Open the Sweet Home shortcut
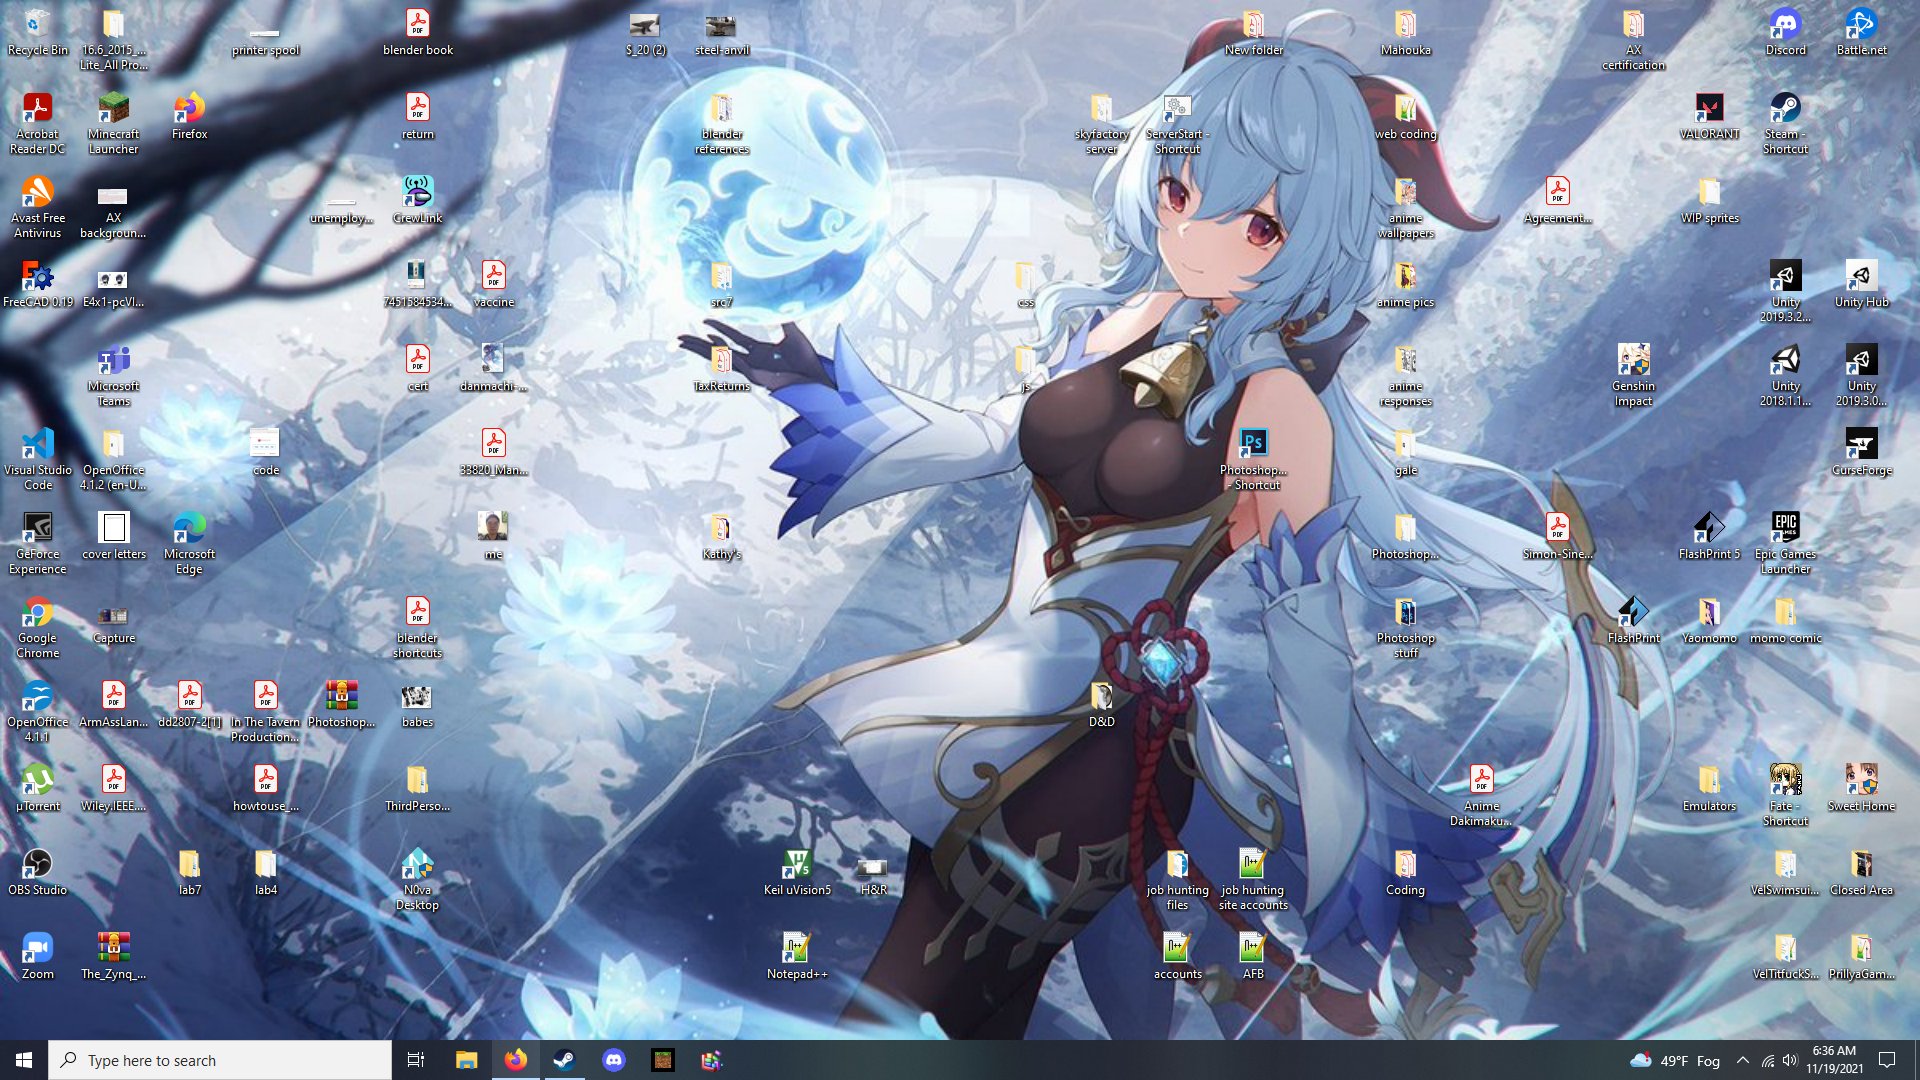 point(1861,788)
